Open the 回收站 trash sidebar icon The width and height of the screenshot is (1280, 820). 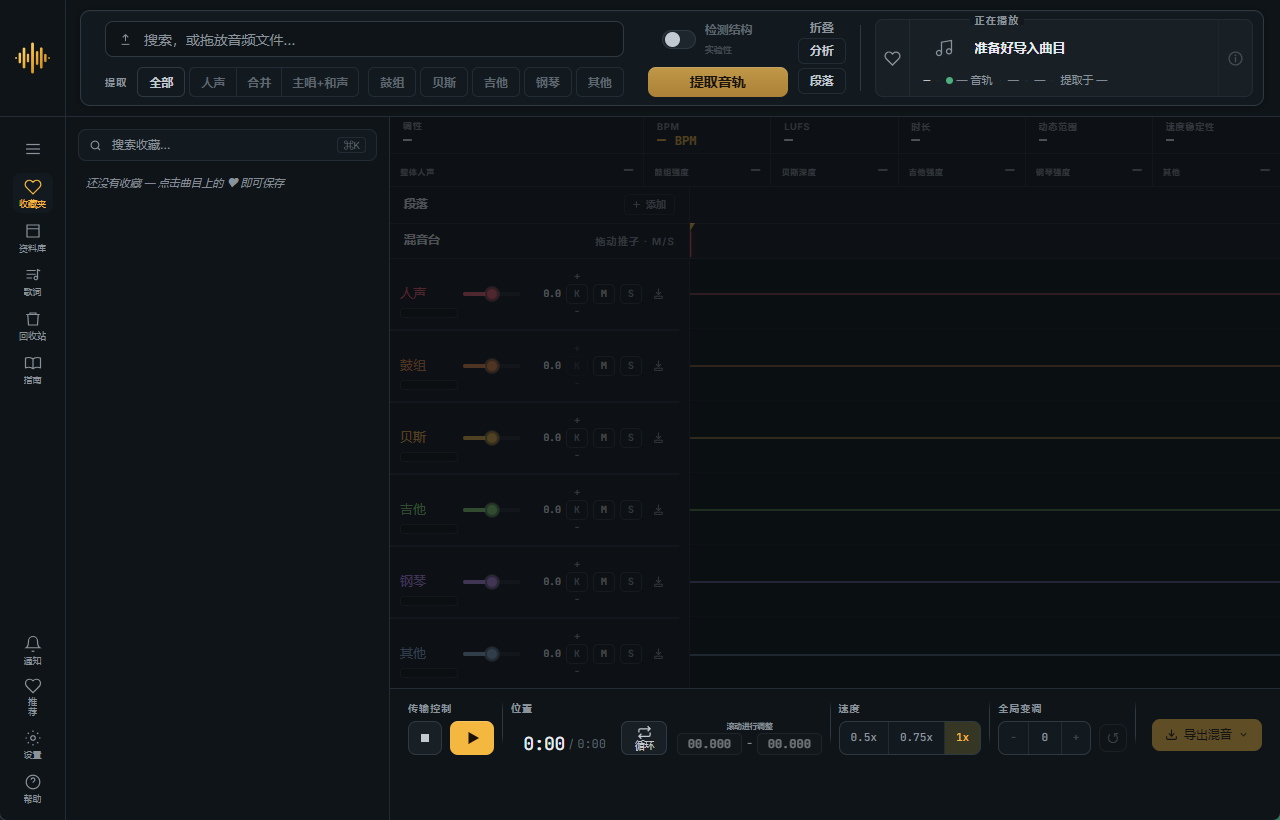33,325
